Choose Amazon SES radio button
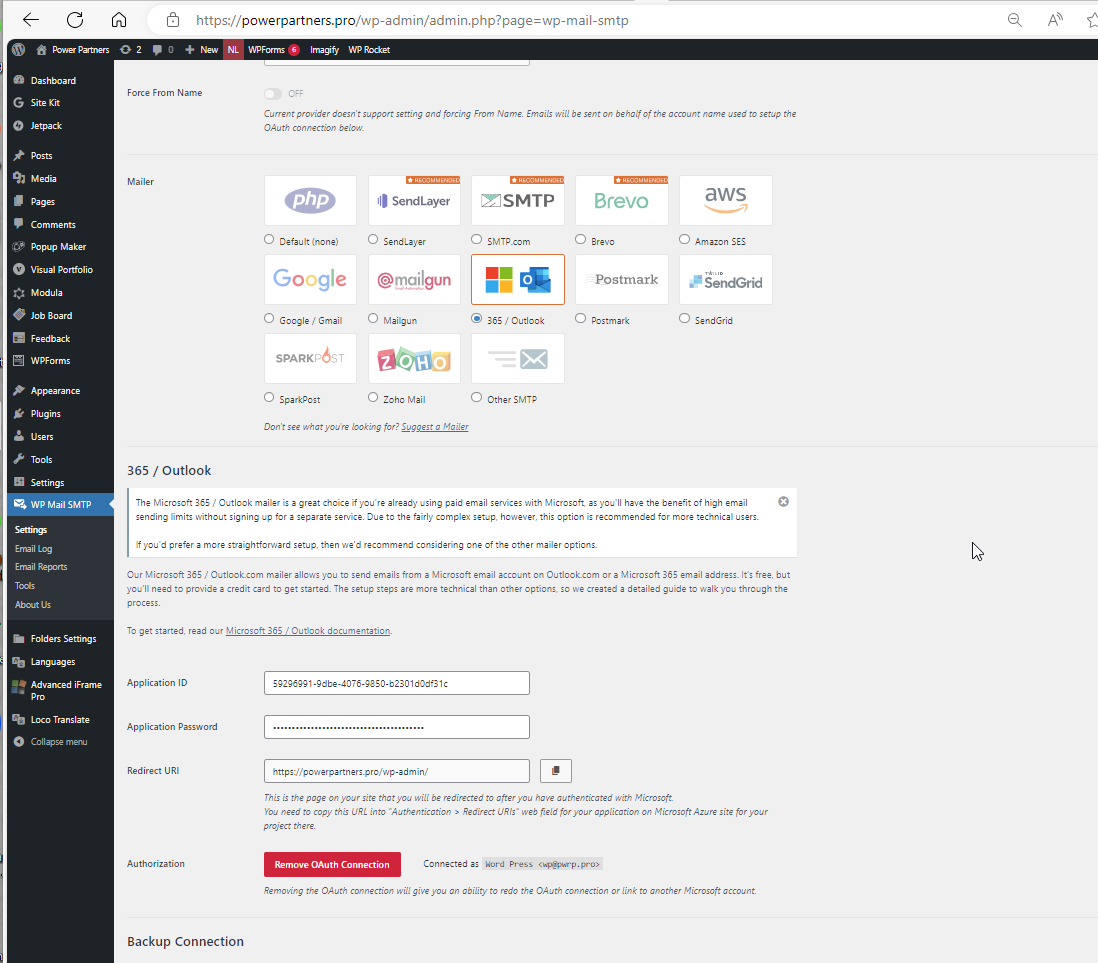Screen dimensions: 1098x963 point(684,240)
